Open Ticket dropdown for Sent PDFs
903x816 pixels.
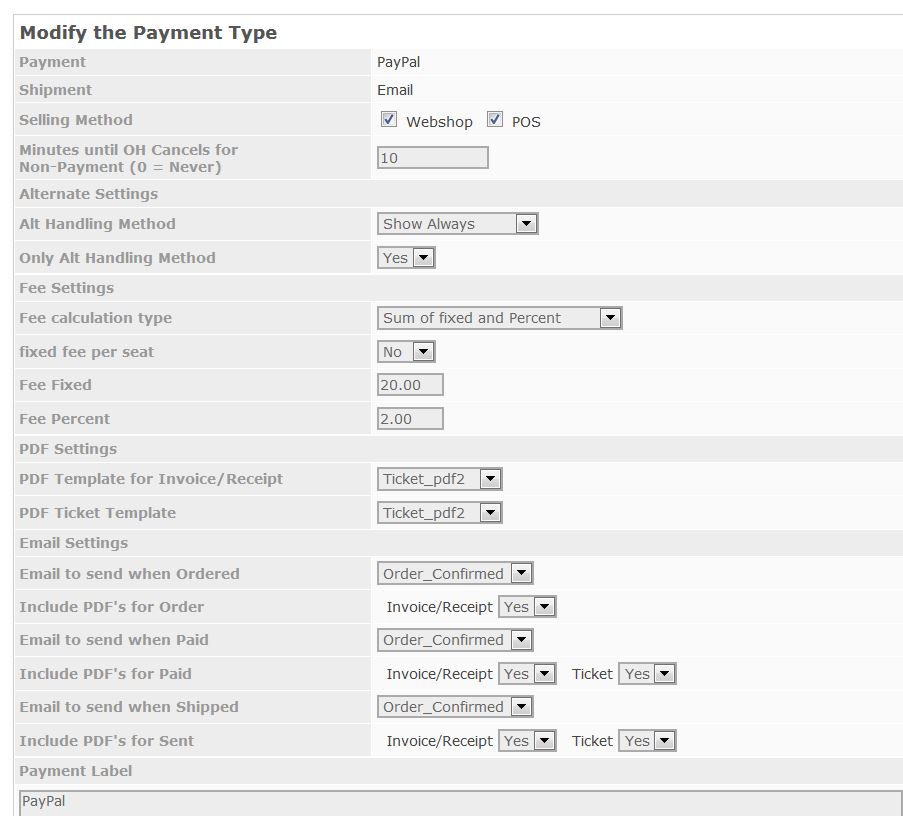pos(647,741)
